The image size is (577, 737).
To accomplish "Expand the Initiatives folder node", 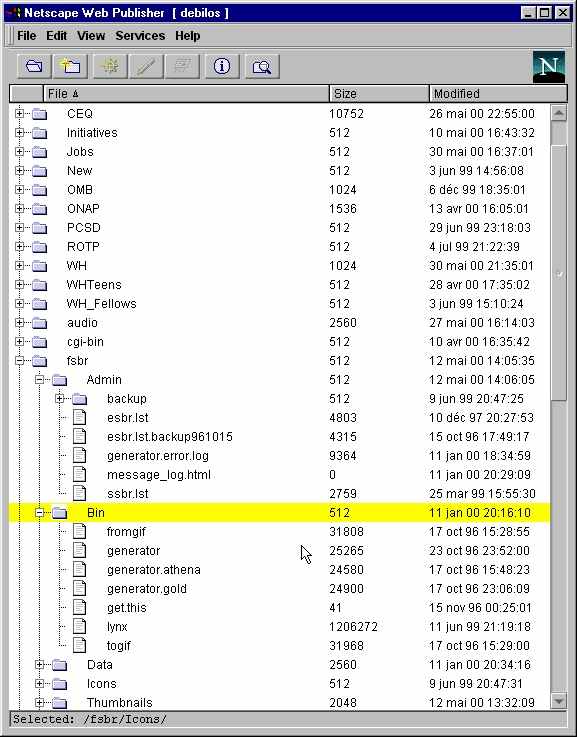I will tap(19, 133).
